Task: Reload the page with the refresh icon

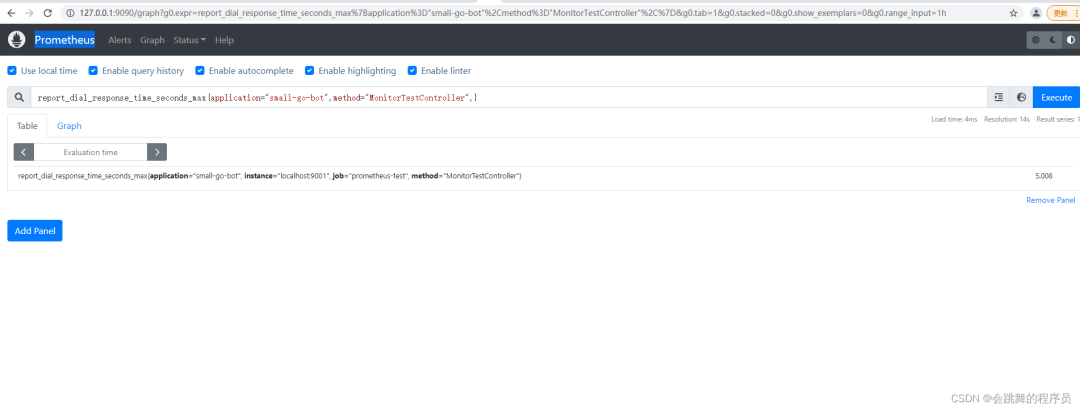Action: pos(48,13)
